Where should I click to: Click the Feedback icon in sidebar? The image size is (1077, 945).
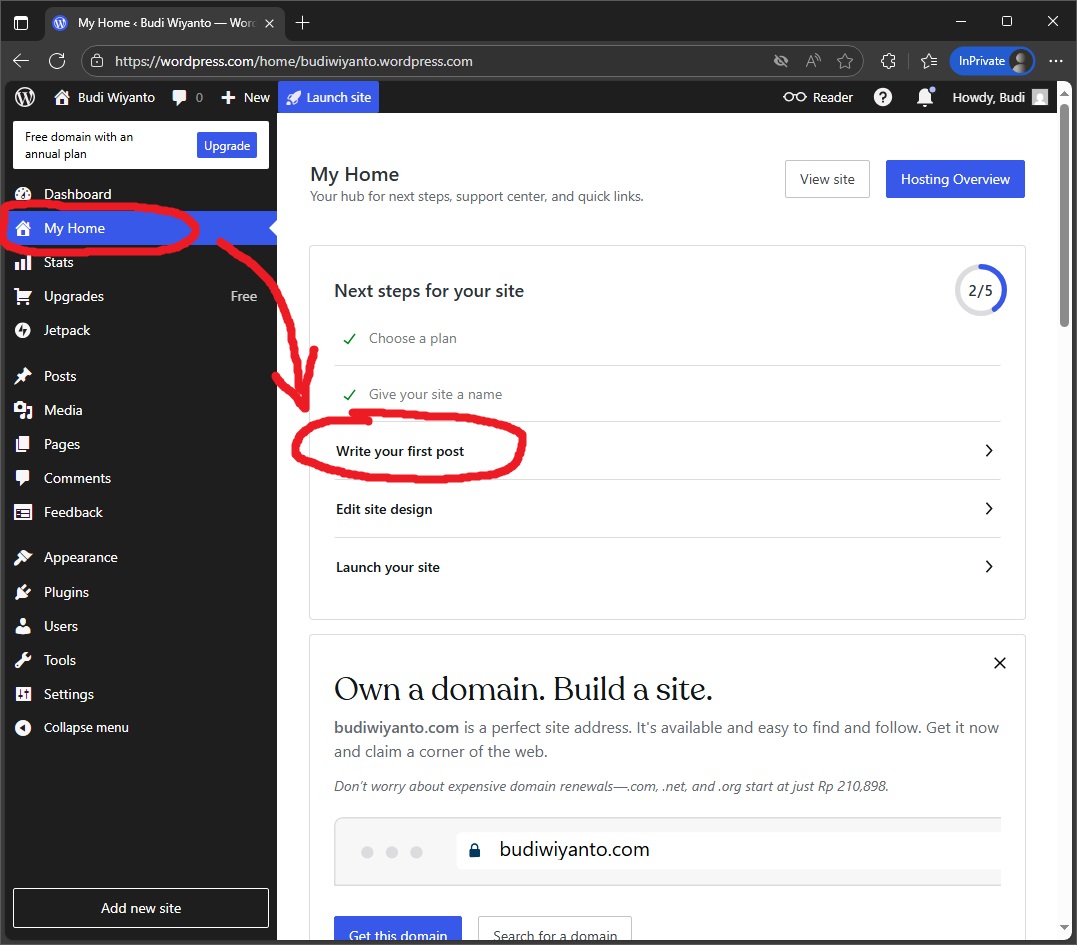(23, 512)
